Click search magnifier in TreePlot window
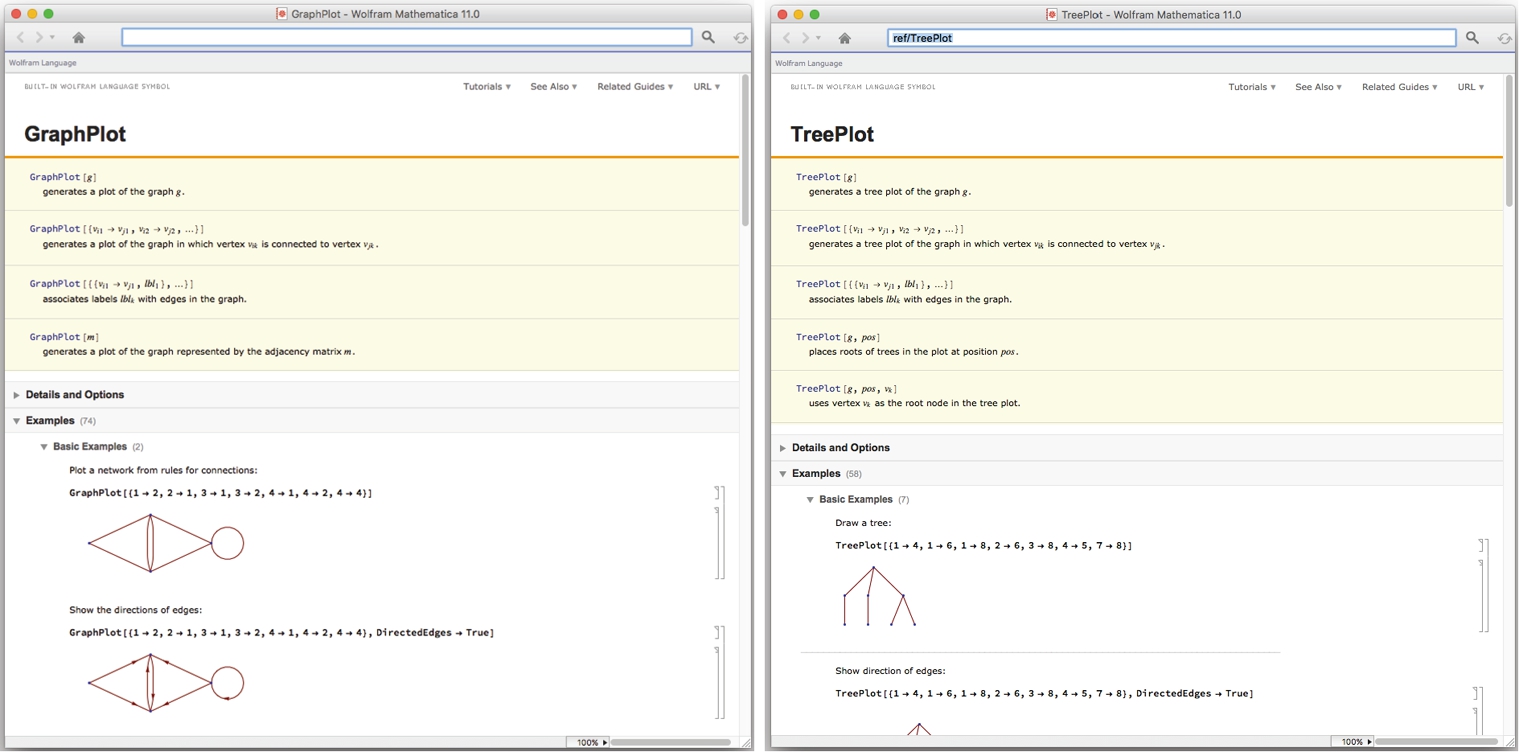Viewport: 1519px width, 752px height. pyautogui.click(x=1473, y=37)
